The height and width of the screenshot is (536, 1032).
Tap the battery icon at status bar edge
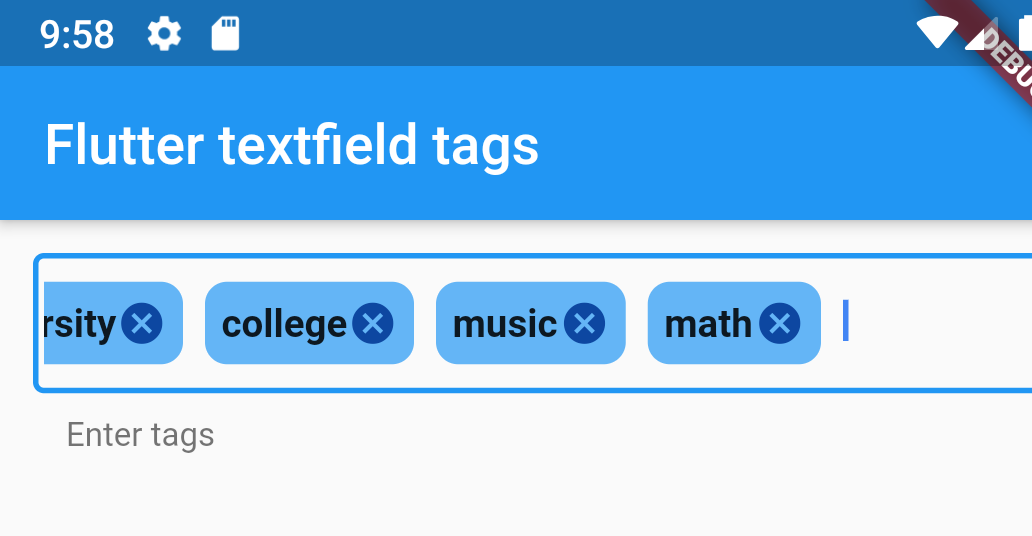[1025, 33]
